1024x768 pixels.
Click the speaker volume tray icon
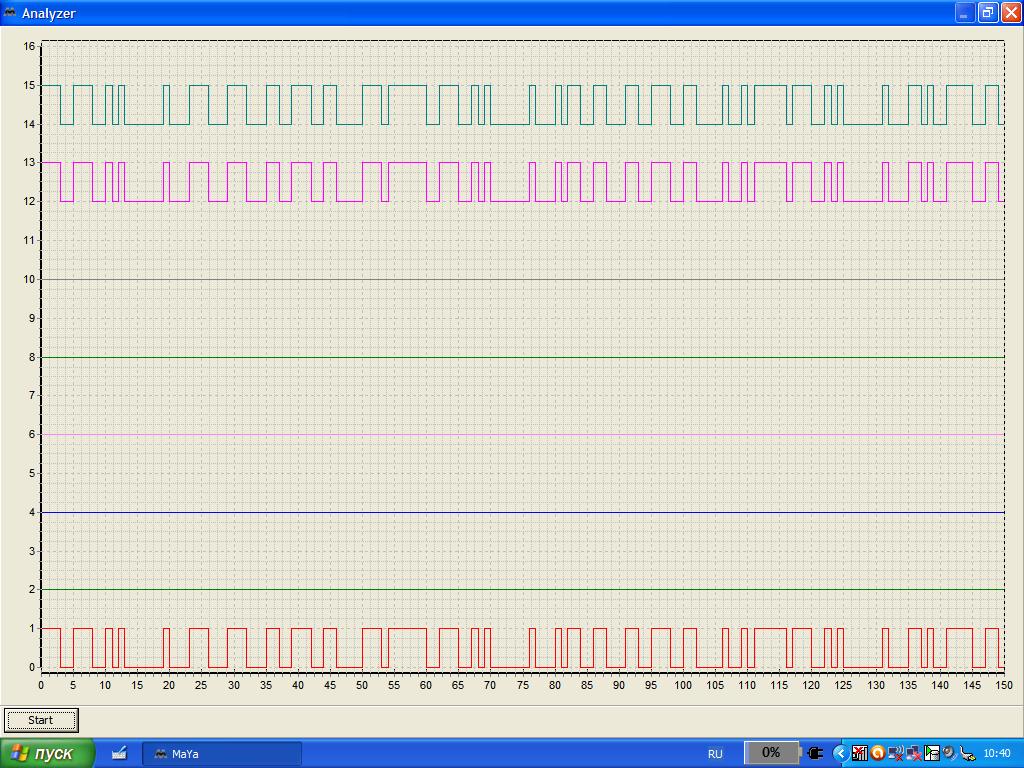[x=949, y=754]
